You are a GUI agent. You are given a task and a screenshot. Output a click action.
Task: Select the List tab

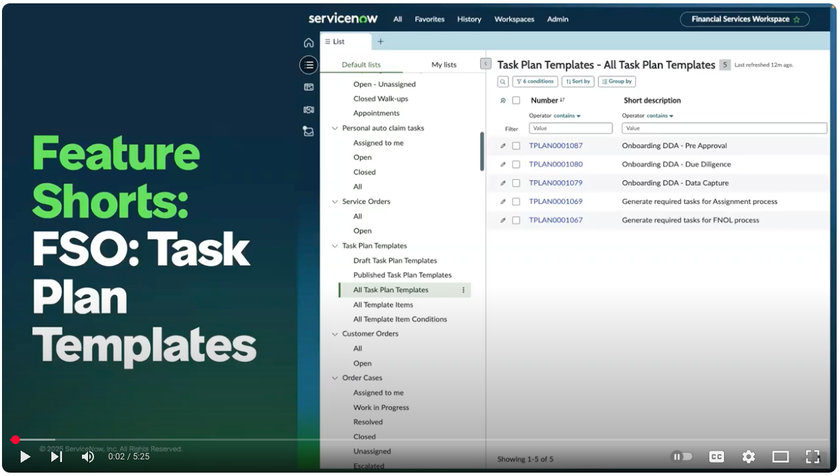[346, 41]
